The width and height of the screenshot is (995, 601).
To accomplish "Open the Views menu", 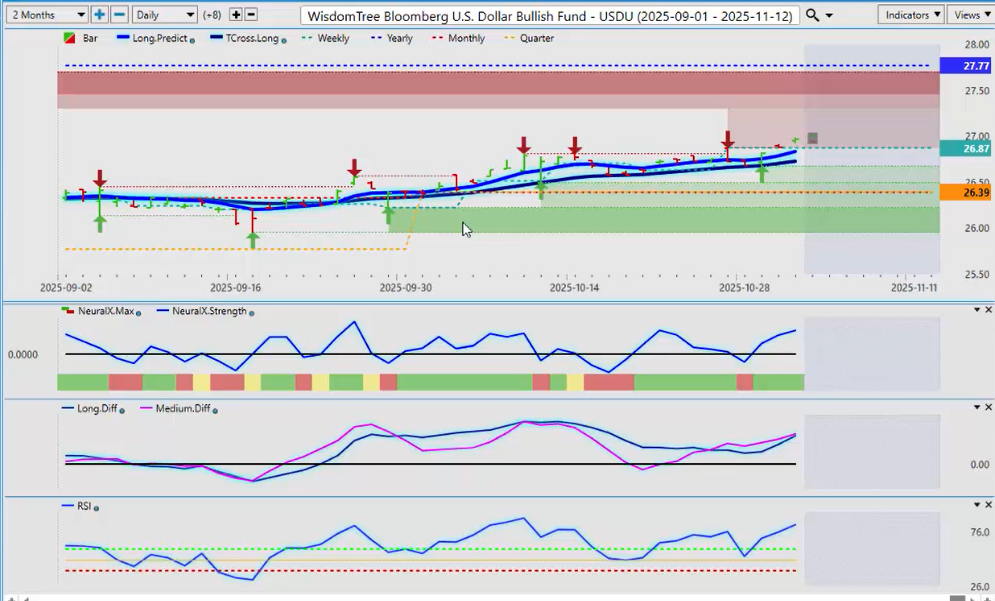I will tap(970, 15).
